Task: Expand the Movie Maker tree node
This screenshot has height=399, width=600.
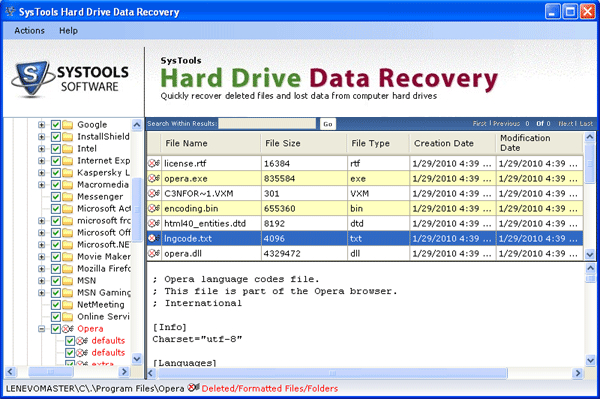Action: 42,257
